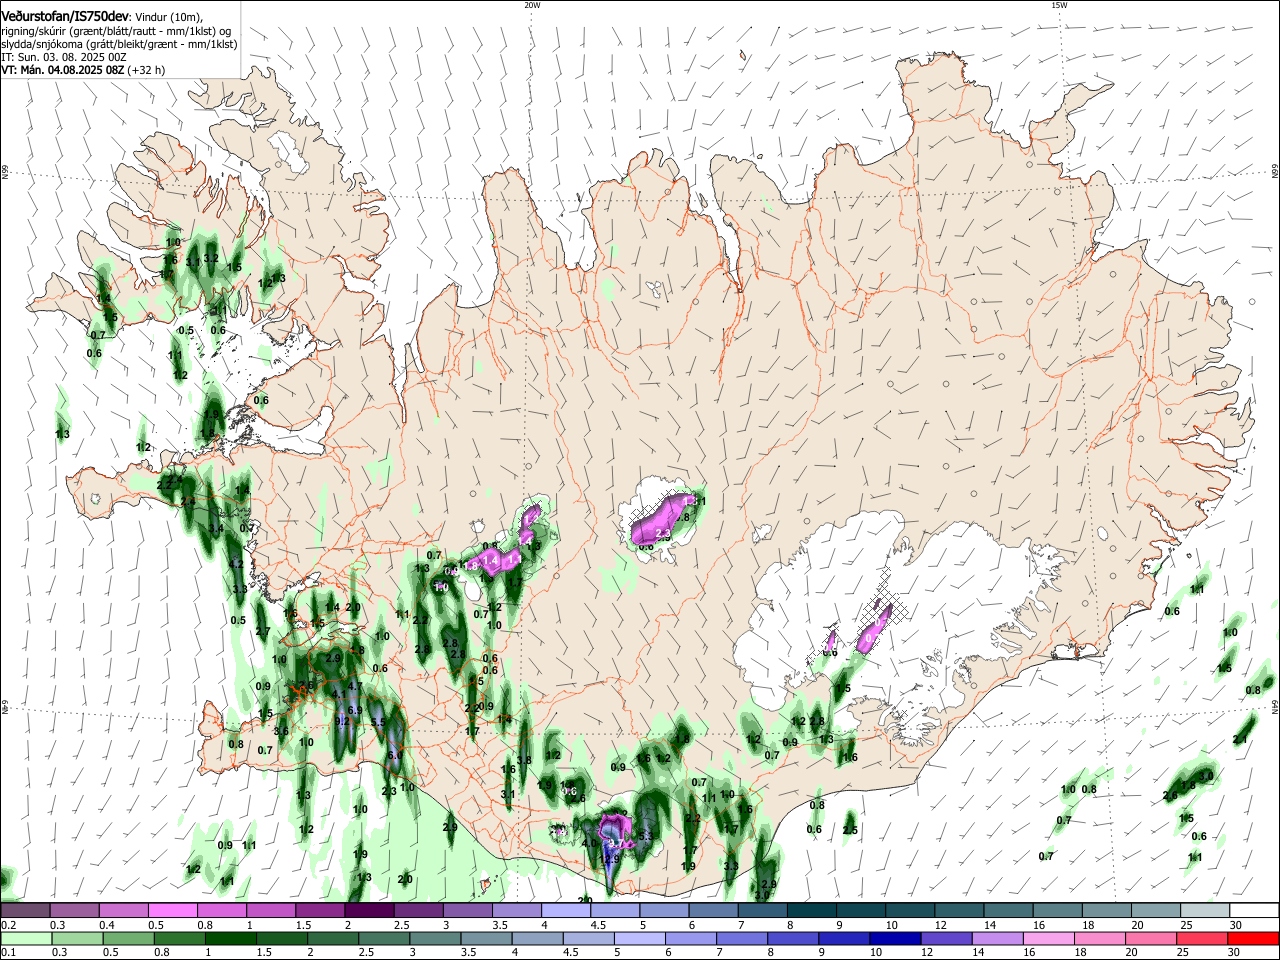Viewport: 1280px width, 960px height.
Task: Click the darkest green swatch above the 1 label in the lower legend row
Action: click(231, 939)
